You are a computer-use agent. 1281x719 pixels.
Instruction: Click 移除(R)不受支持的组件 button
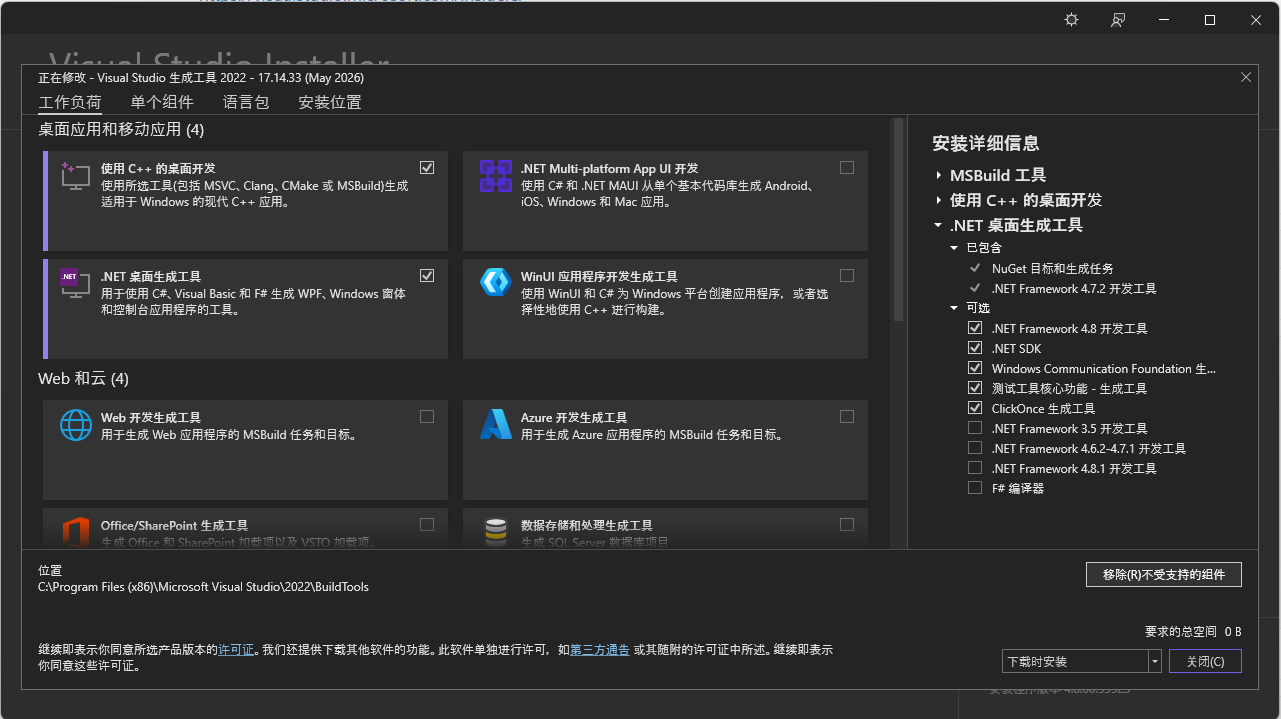coord(1164,574)
